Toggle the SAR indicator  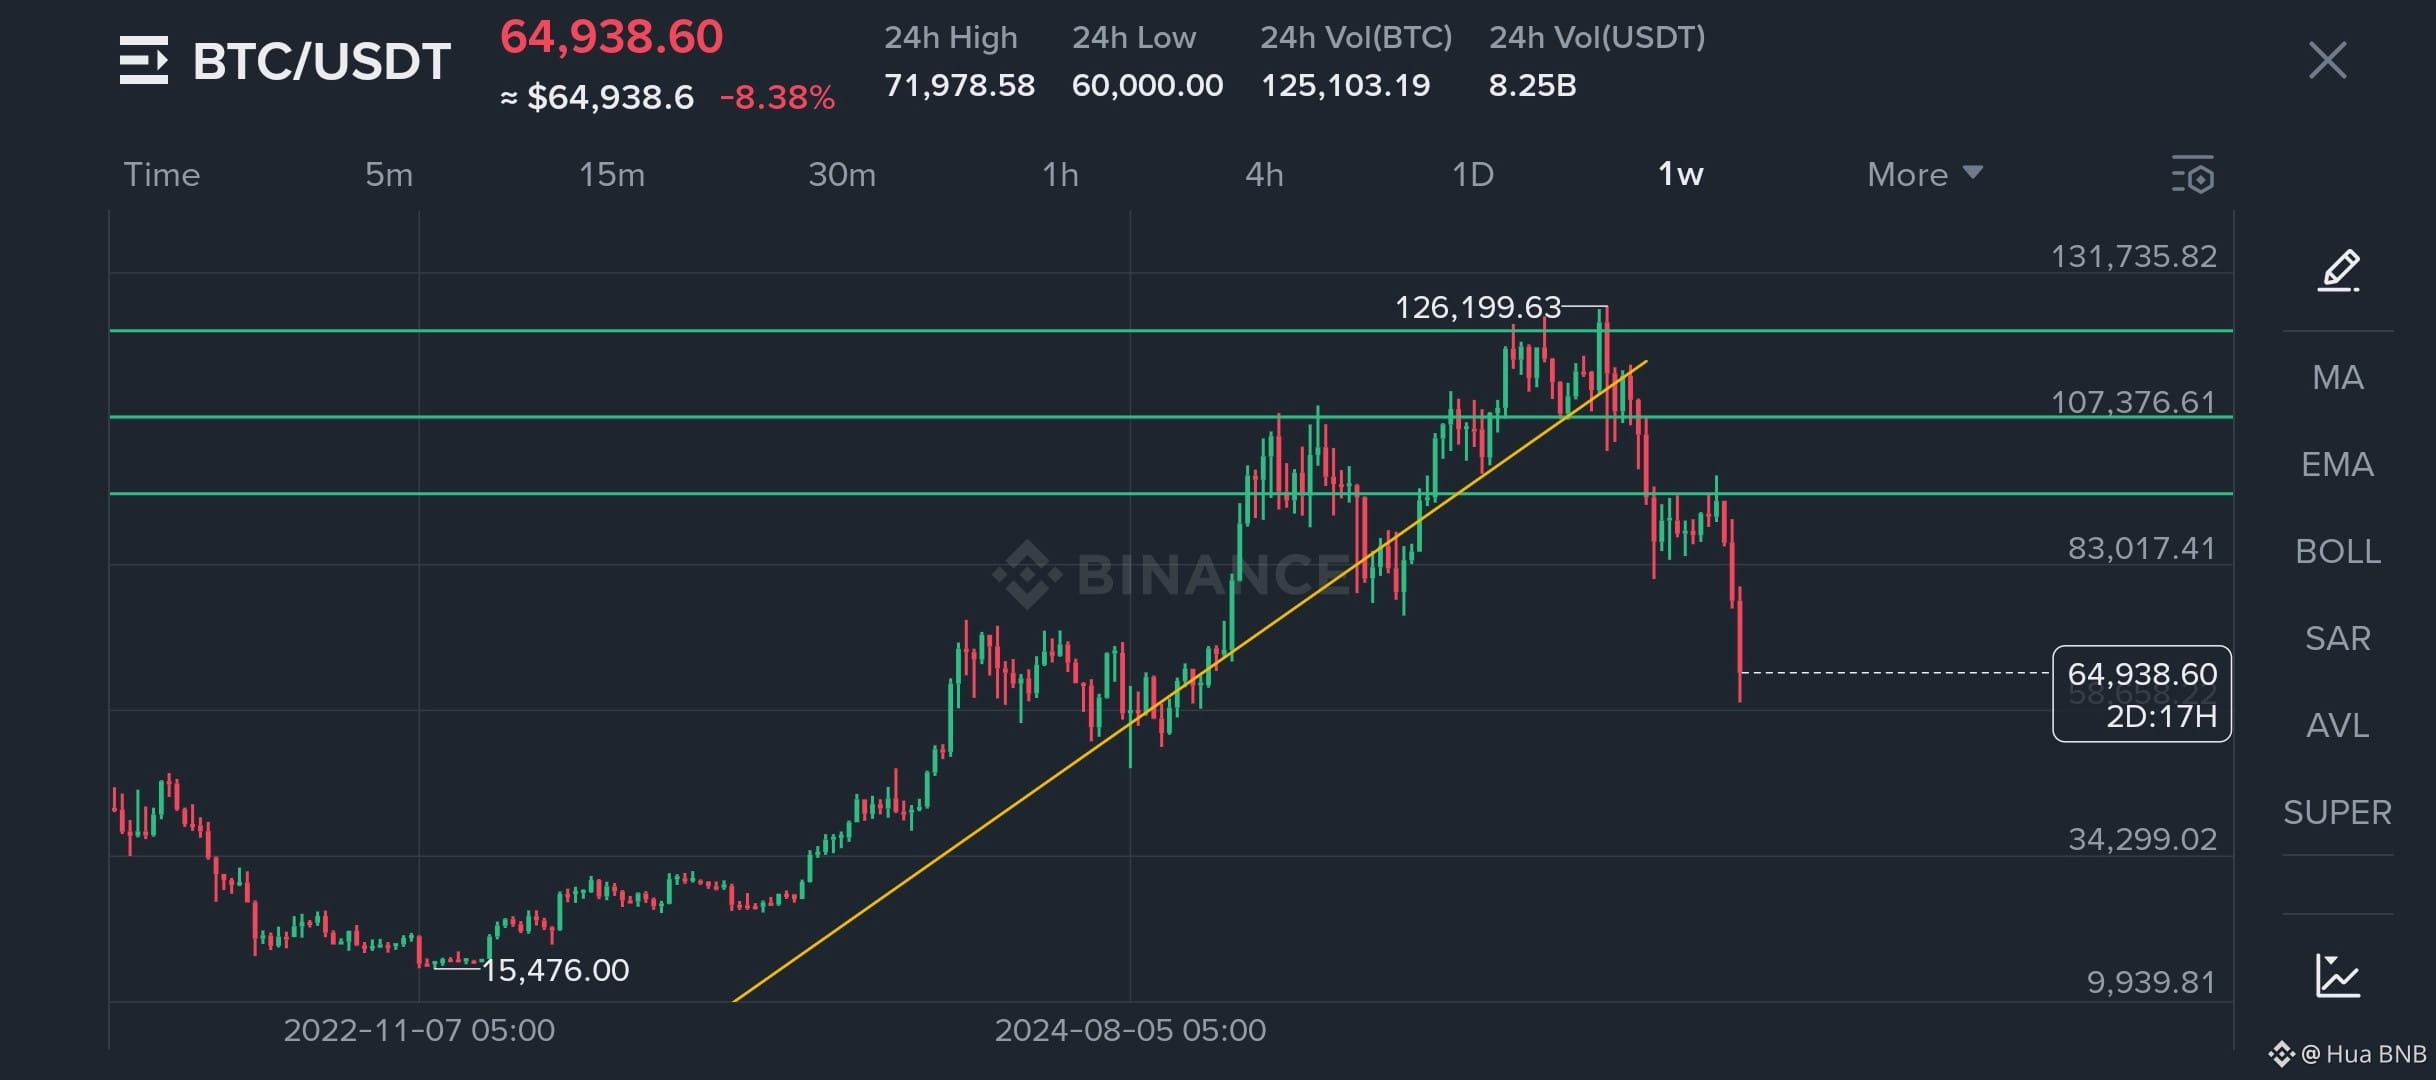(2338, 639)
